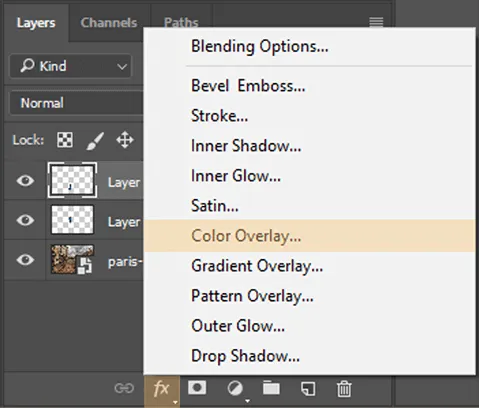This screenshot has height=408, width=479.
Task: Select the second layer by its Layer name
Action: point(124,222)
